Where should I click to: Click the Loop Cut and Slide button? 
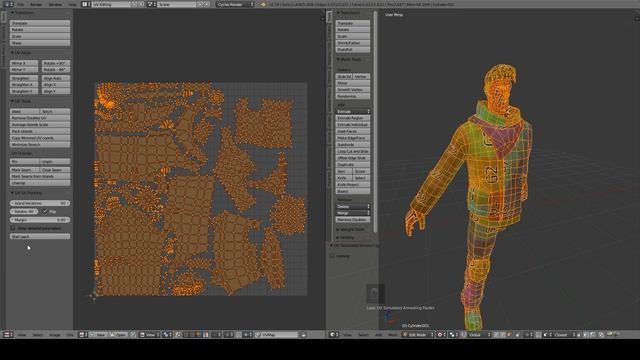click(353, 151)
